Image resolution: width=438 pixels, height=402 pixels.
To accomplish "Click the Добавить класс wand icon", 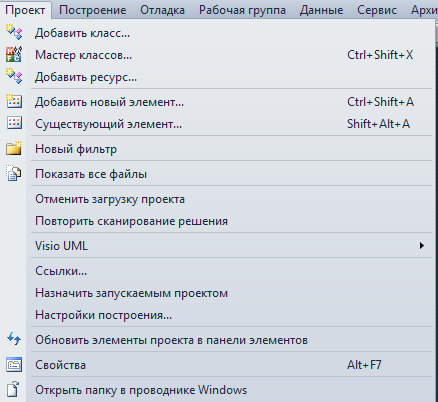I will click(x=14, y=32).
